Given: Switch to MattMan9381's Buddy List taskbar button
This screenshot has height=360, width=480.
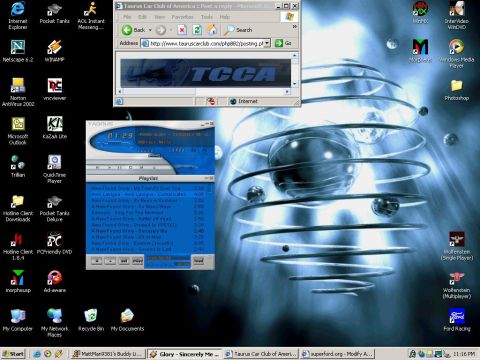Looking at the screenshot, I should tap(109, 354).
